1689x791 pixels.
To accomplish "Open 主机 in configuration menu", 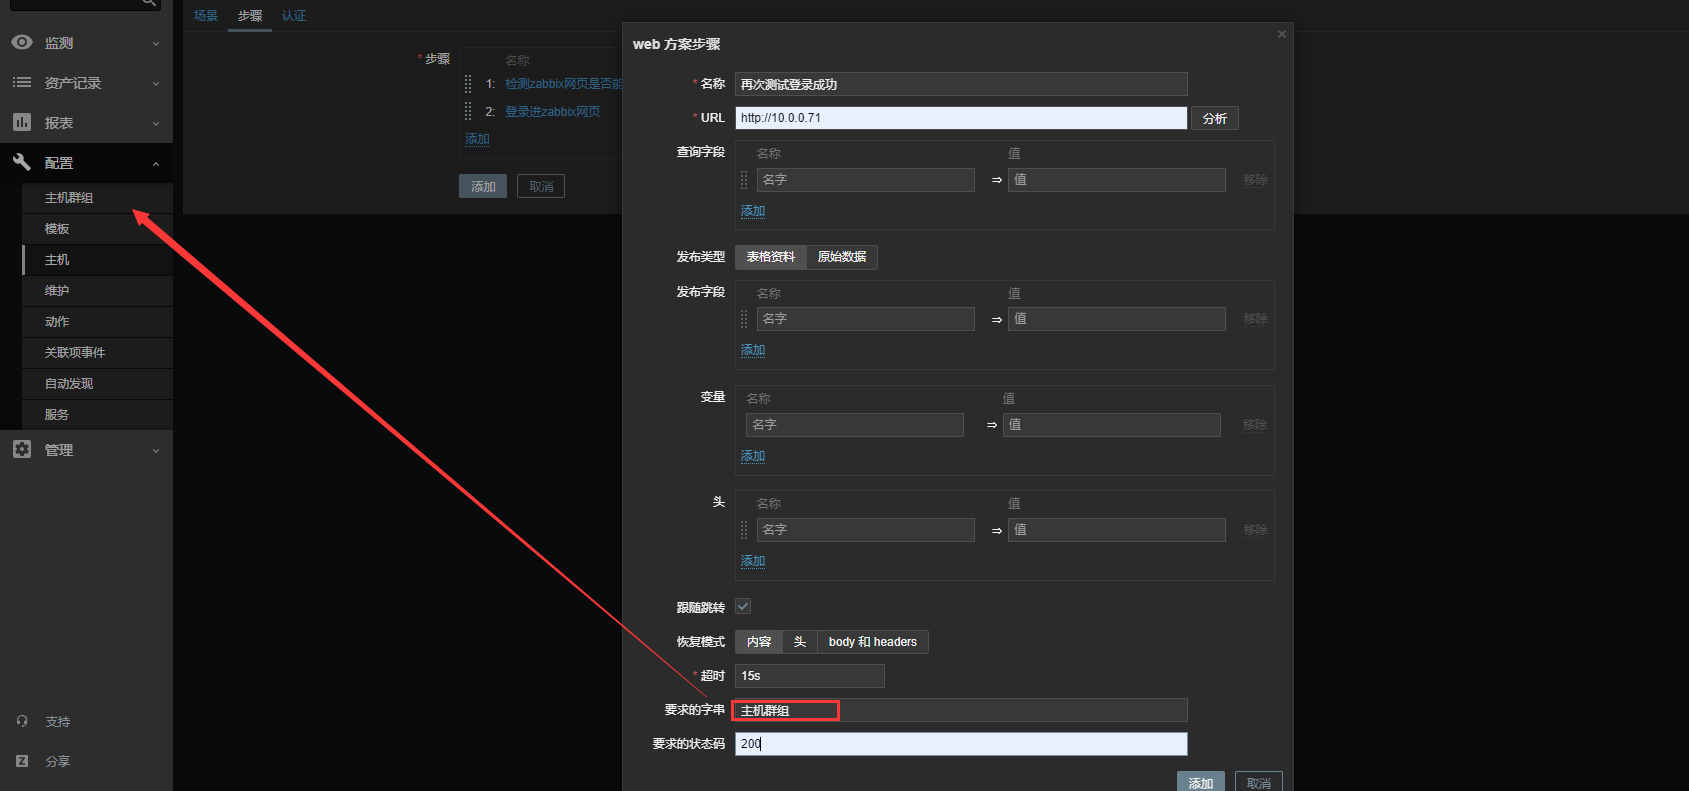I will (97, 260).
